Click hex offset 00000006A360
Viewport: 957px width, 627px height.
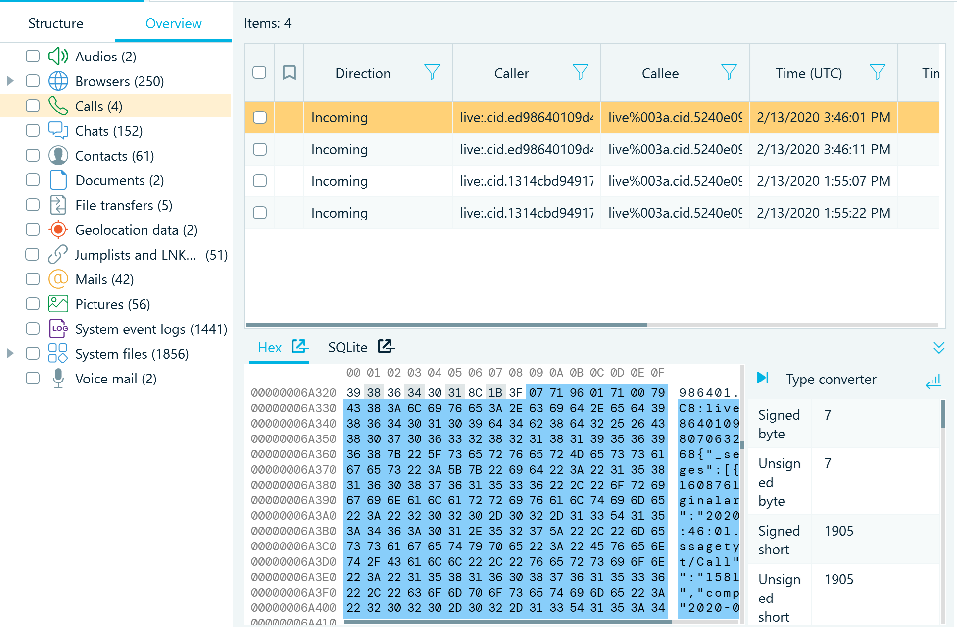tap(294, 454)
